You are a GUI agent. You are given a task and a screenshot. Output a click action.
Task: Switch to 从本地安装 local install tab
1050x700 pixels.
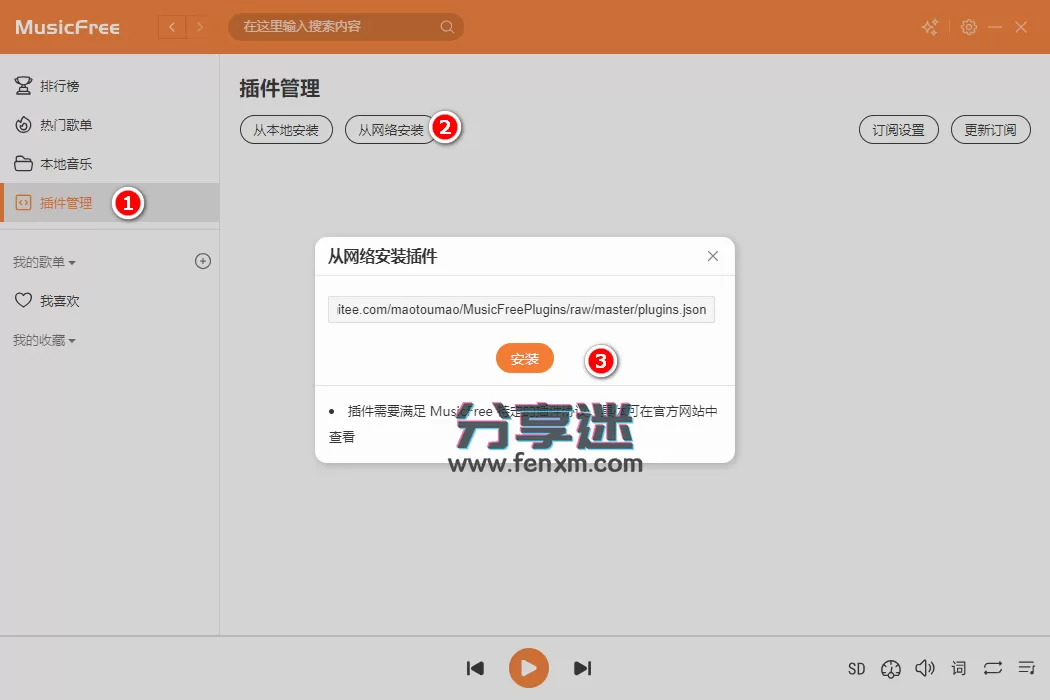click(286, 129)
